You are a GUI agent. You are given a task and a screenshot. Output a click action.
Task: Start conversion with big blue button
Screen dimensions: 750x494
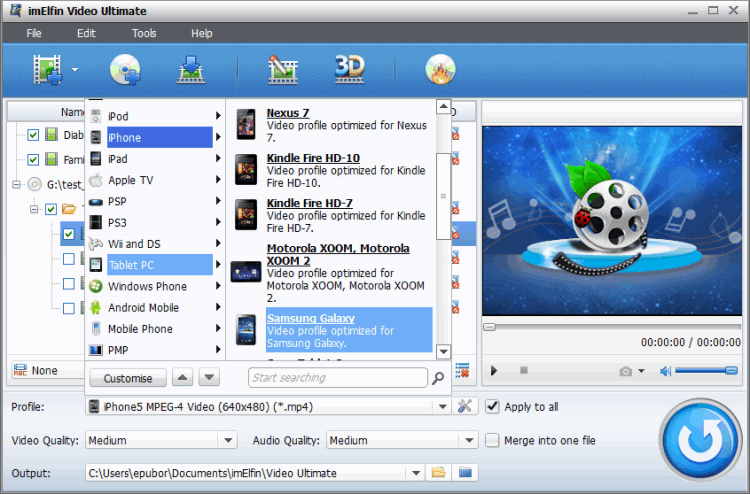[x=700, y=440]
